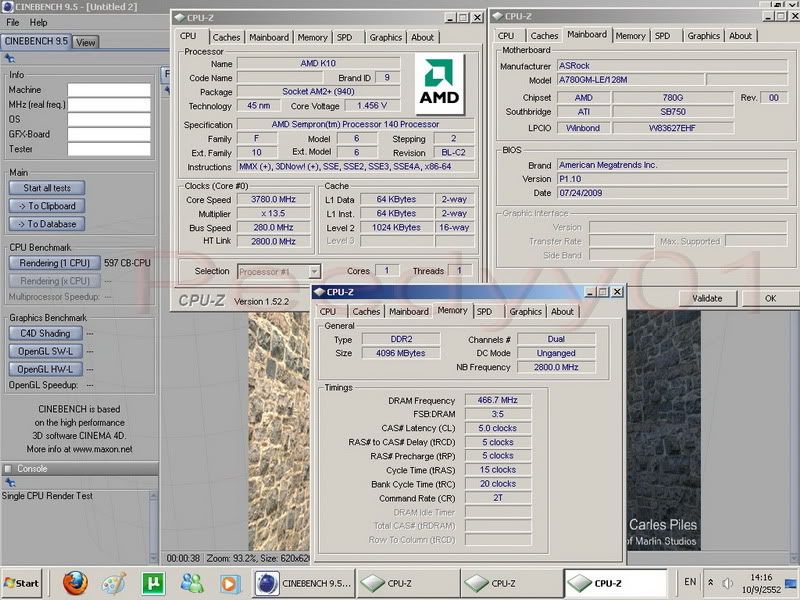The height and width of the screenshot is (600, 800).
Task: Open the green uTorrent taskbar icon
Action: (153, 583)
